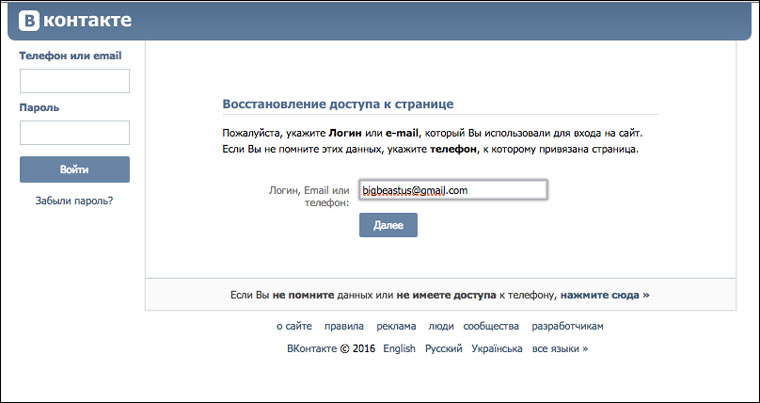Click the 'Телефон или email' label
Viewport: 760px width, 403px height.
tap(70, 55)
